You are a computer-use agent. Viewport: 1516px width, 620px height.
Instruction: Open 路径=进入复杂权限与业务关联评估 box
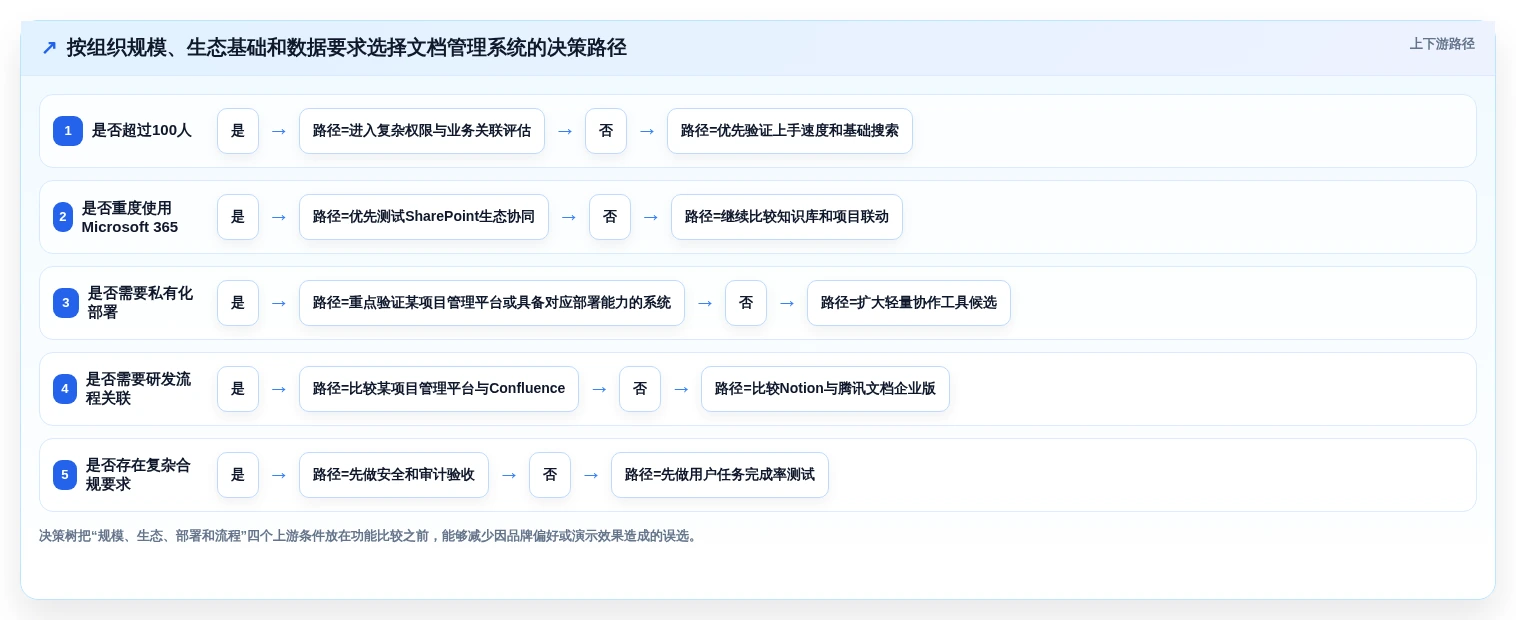pyautogui.click(x=422, y=131)
